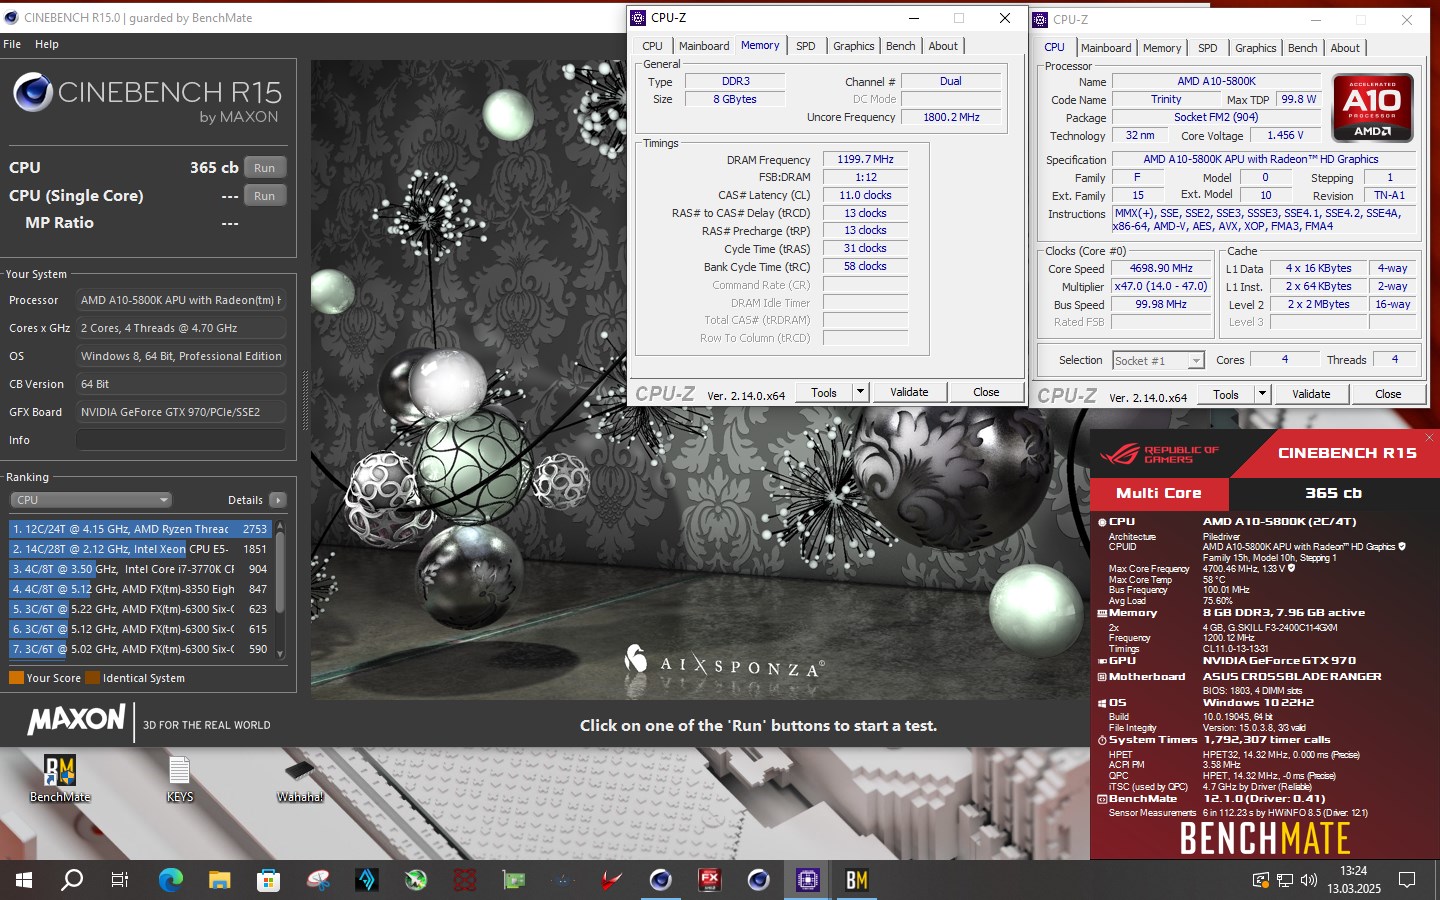Screen dimensions: 1440x900
Task: Click the Info input field in Cinebench
Action: 181,440
